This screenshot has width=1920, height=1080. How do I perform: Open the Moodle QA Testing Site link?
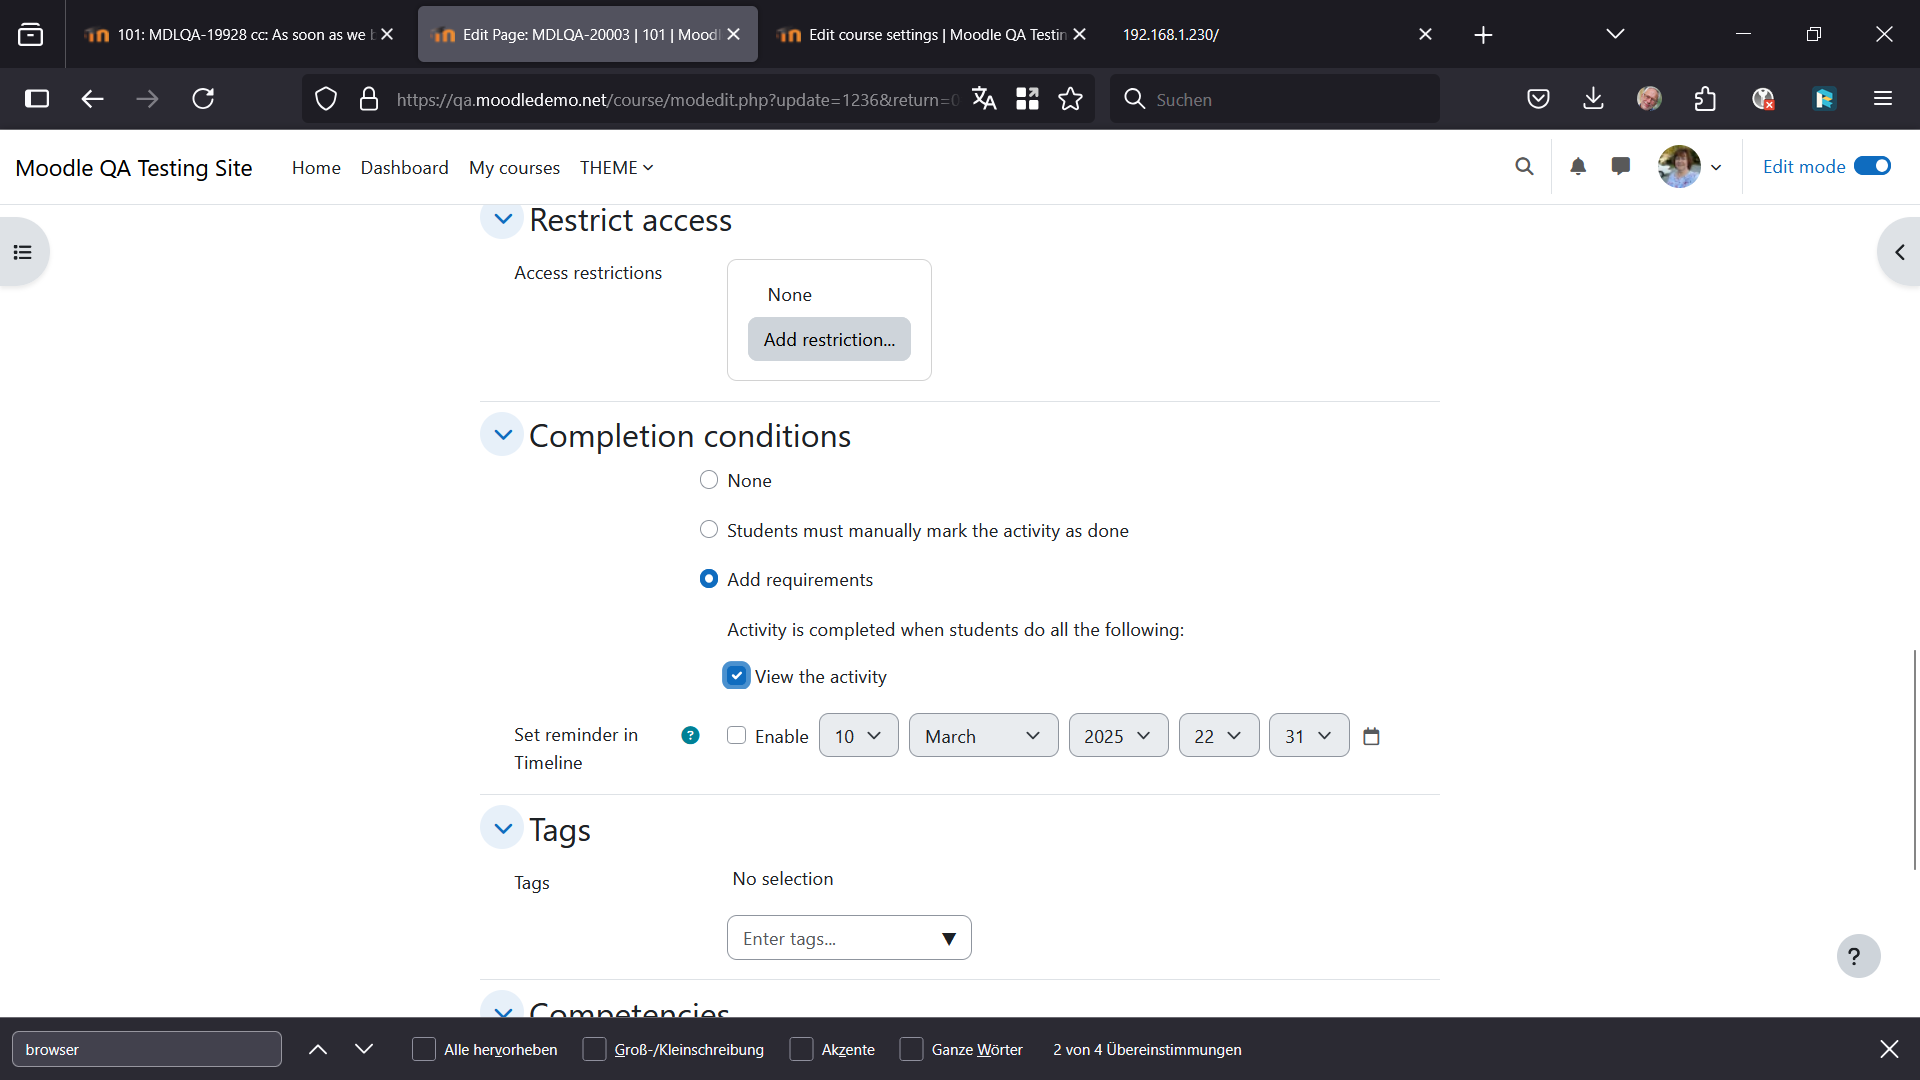pyautogui.click(x=134, y=168)
